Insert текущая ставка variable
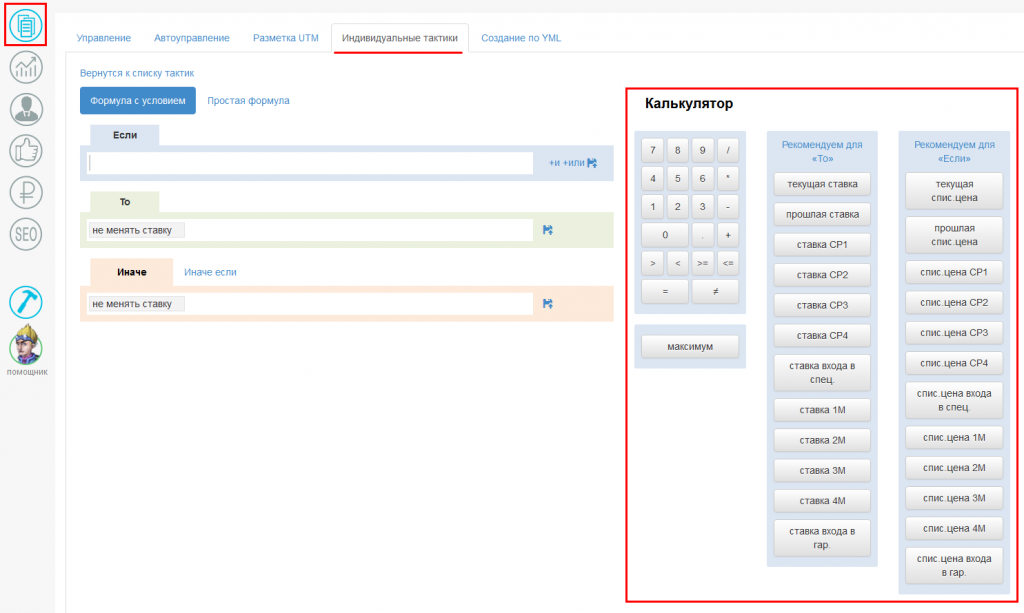The image size is (1024, 613). [822, 184]
